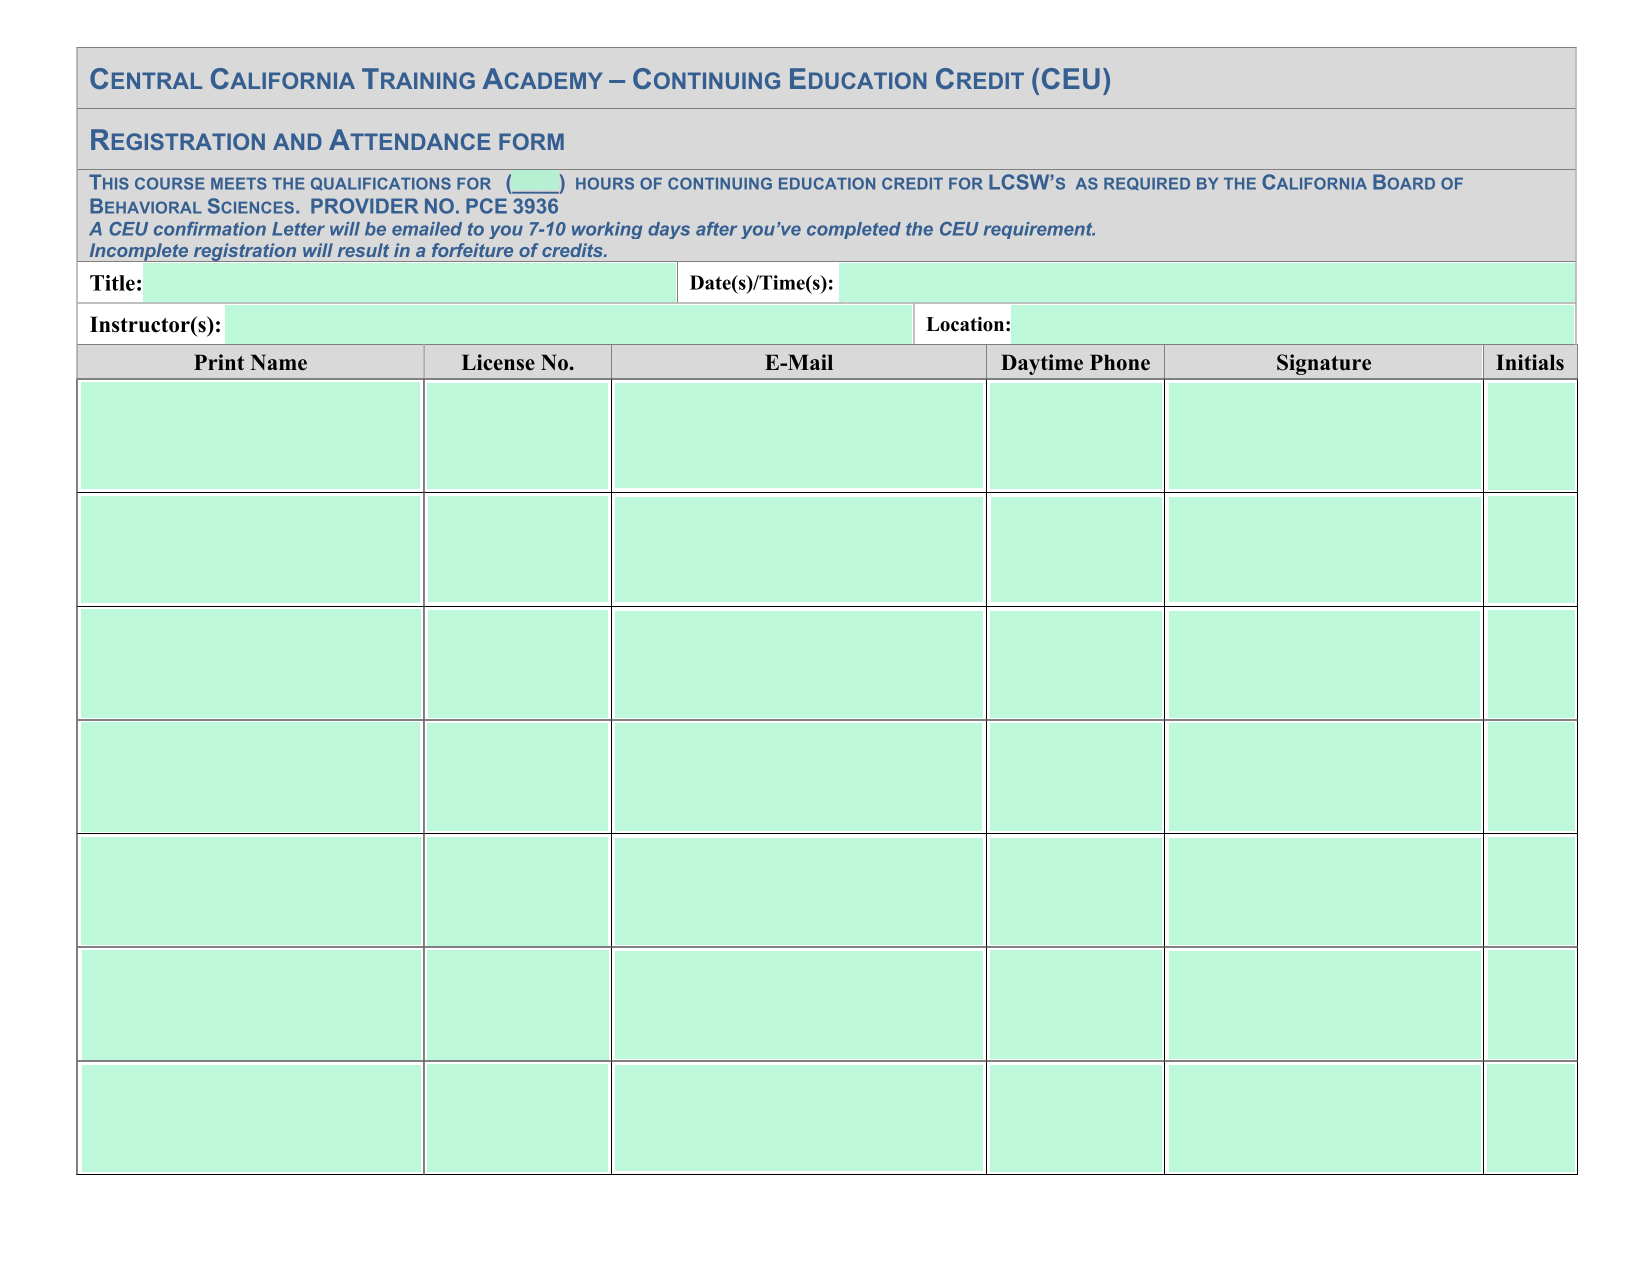Image resolution: width=1649 pixels, height=1275 pixels.
Task: Click the Location input field
Action: click(x=1292, y=325)
